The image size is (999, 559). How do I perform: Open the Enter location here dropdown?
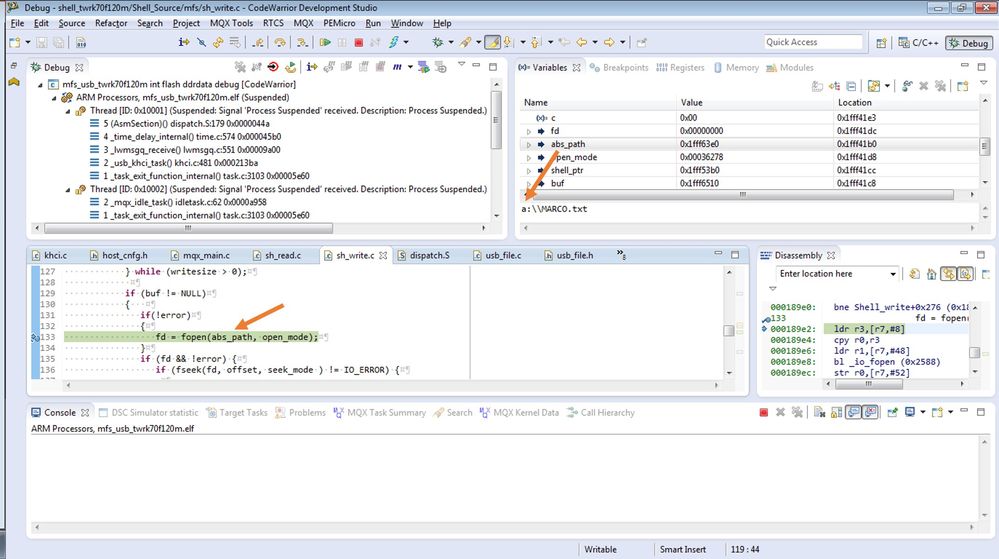893,274
